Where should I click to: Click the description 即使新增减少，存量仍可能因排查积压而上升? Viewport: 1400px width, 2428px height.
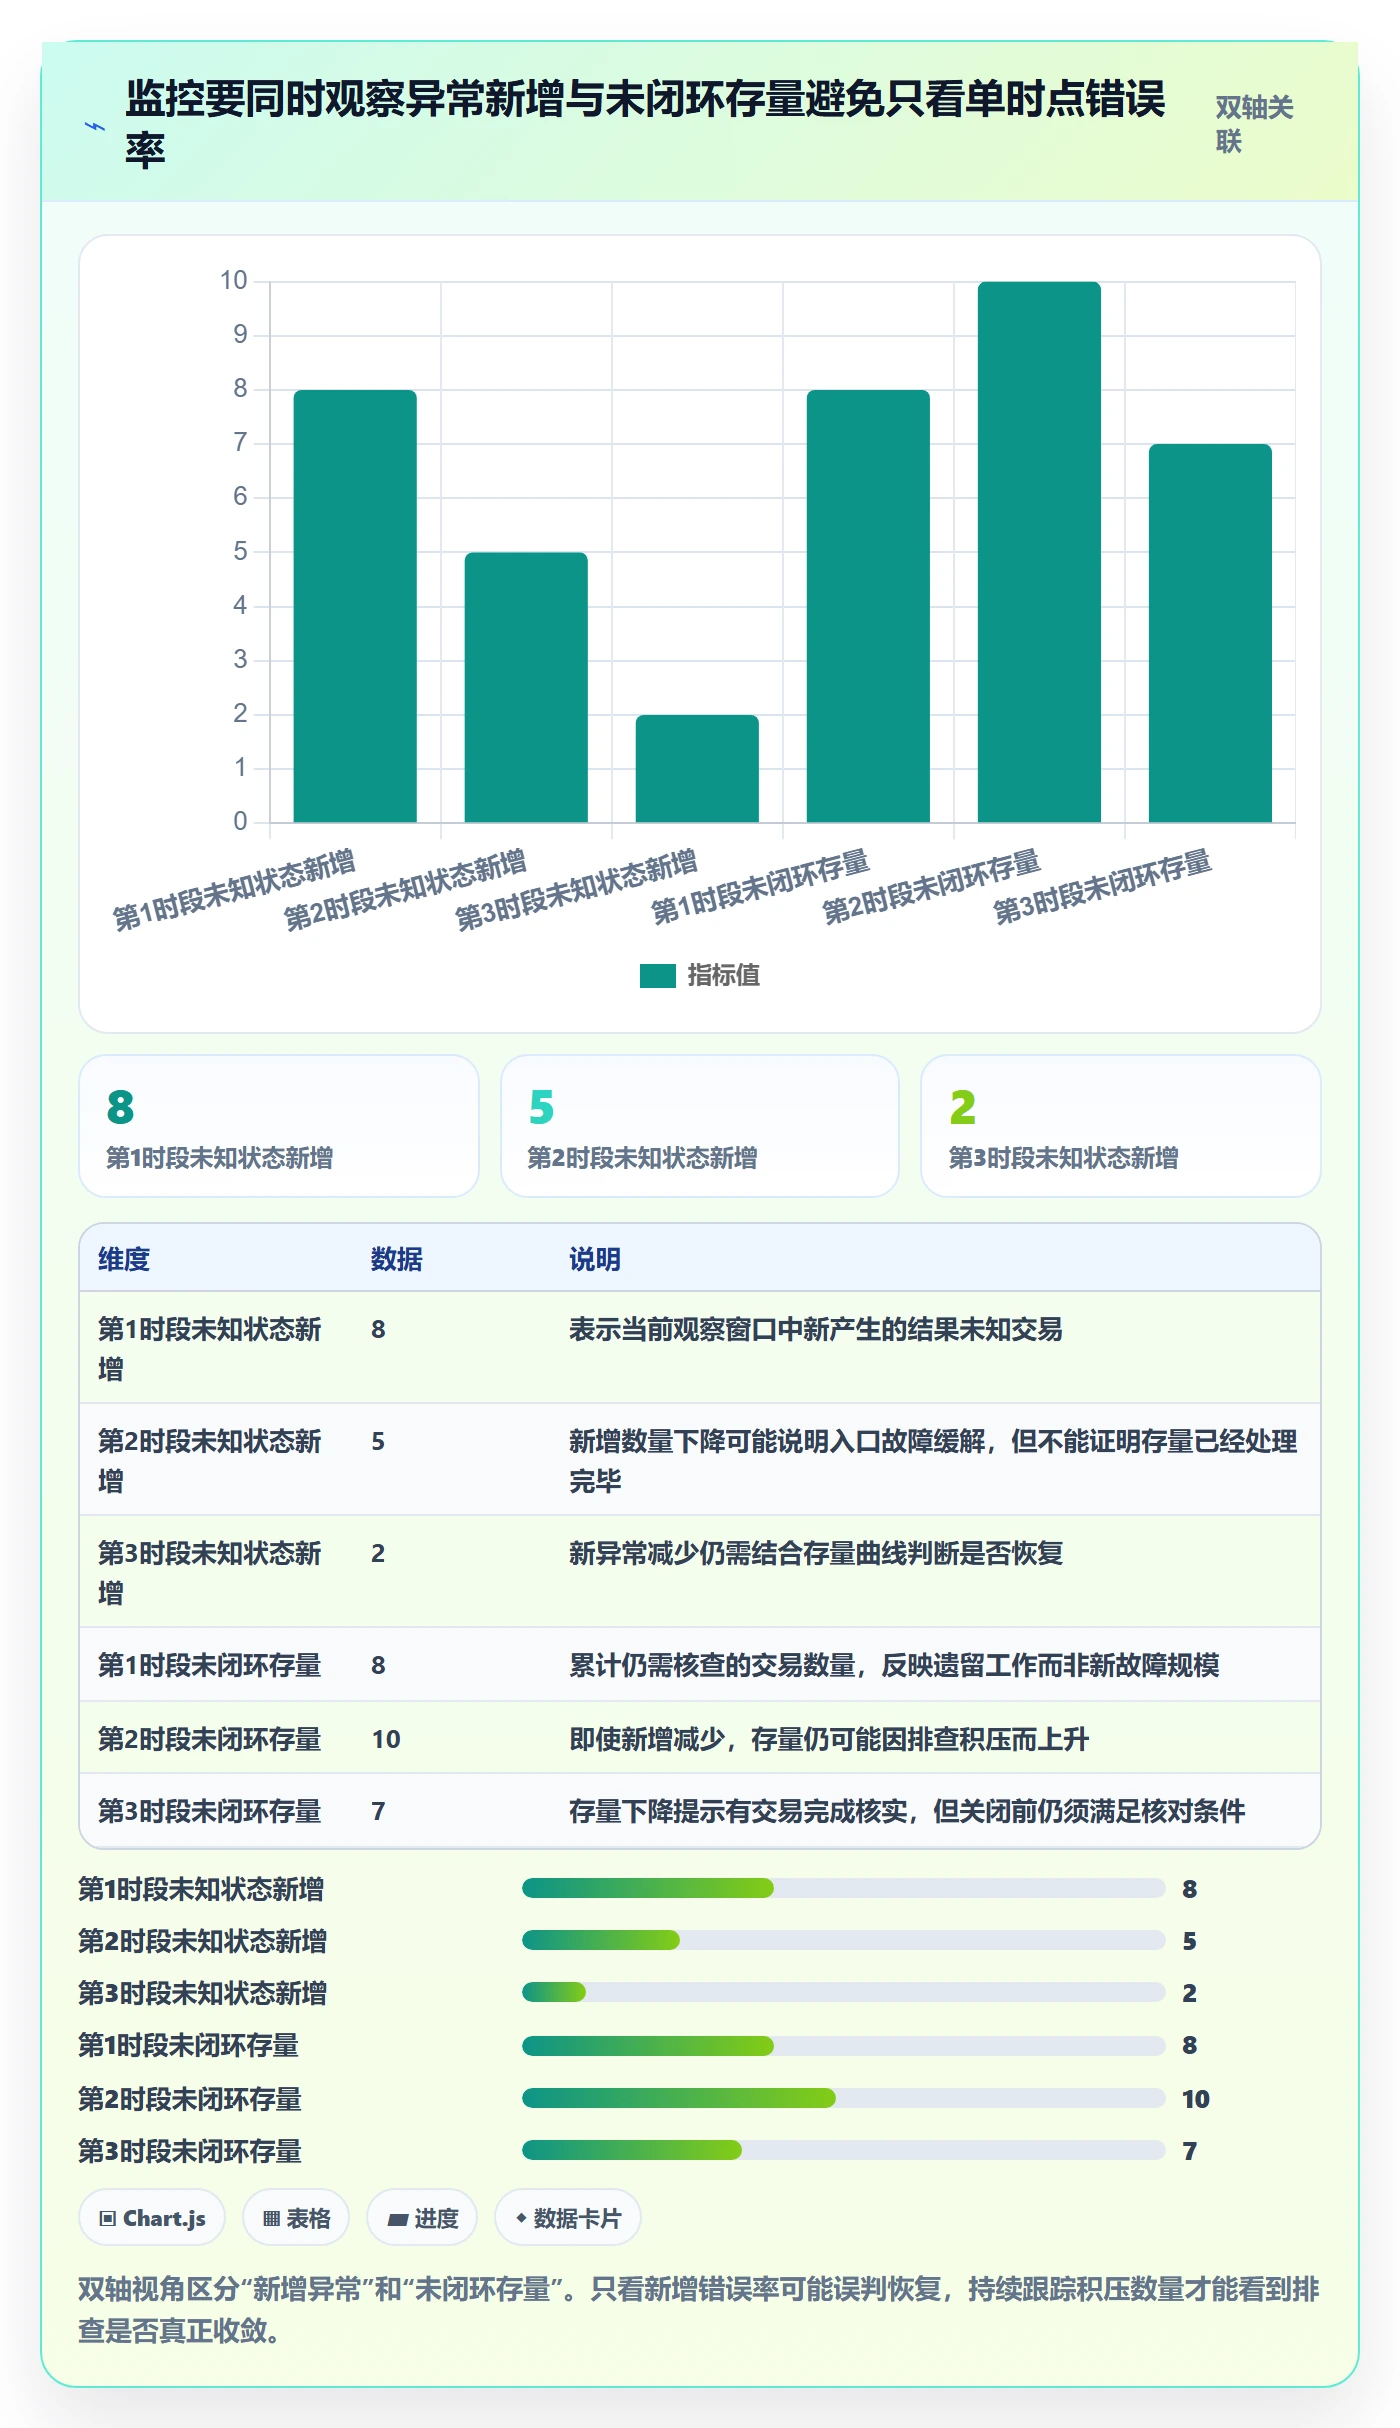coord(829,1739)
